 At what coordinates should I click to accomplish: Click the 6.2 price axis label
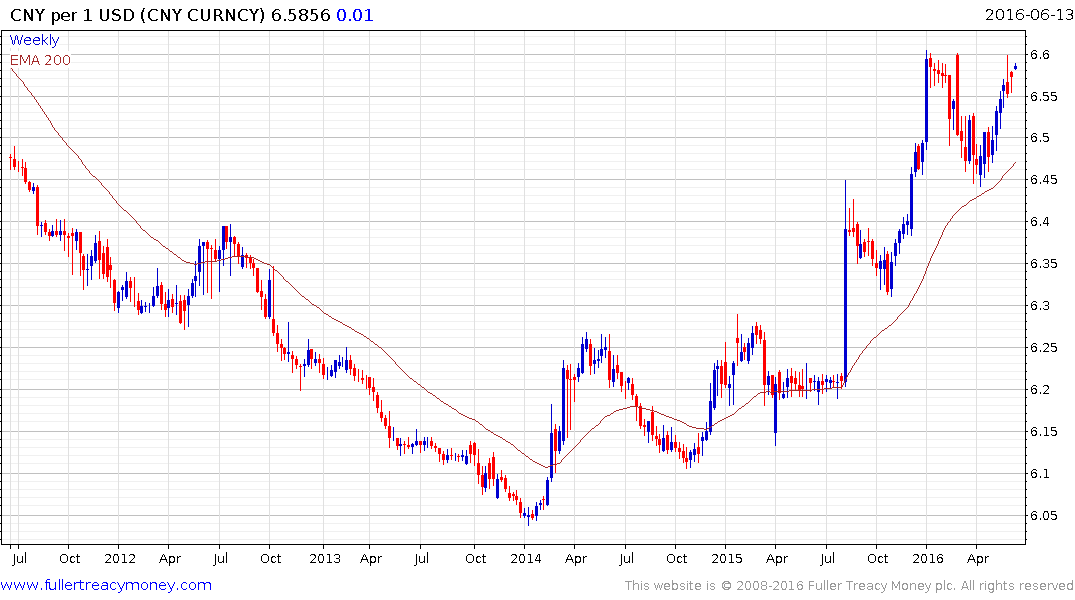pyautogui.click(x=1039, y=390)
